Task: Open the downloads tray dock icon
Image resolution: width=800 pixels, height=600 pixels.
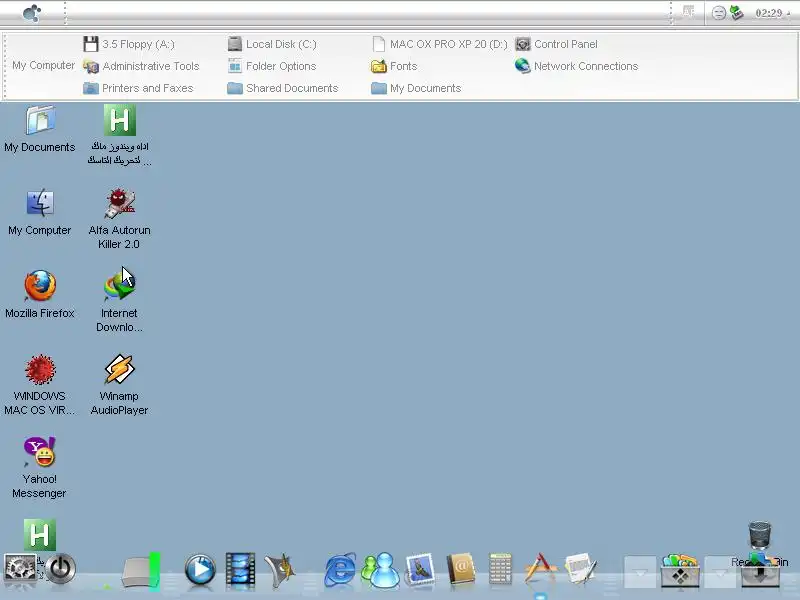Action: click(x=760, y=572)
